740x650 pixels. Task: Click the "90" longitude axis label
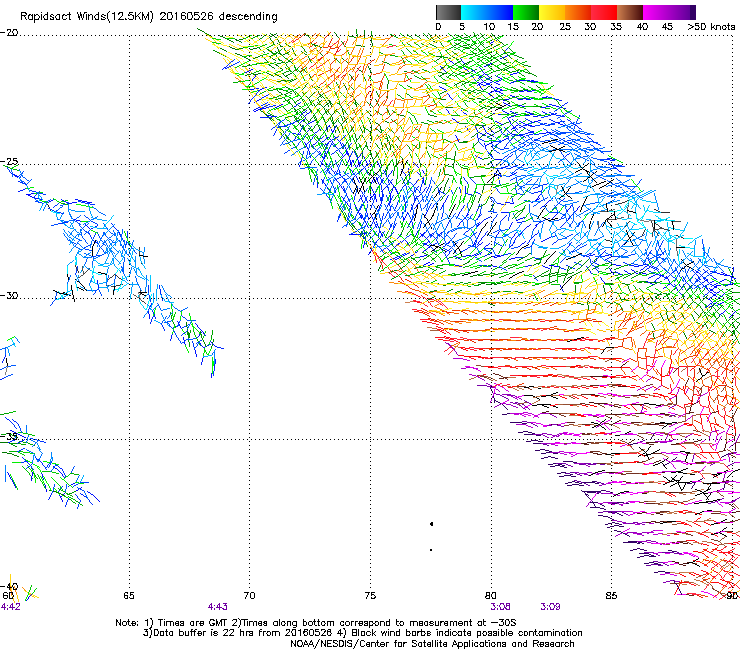pyautogui.click(x=732, y=596)
